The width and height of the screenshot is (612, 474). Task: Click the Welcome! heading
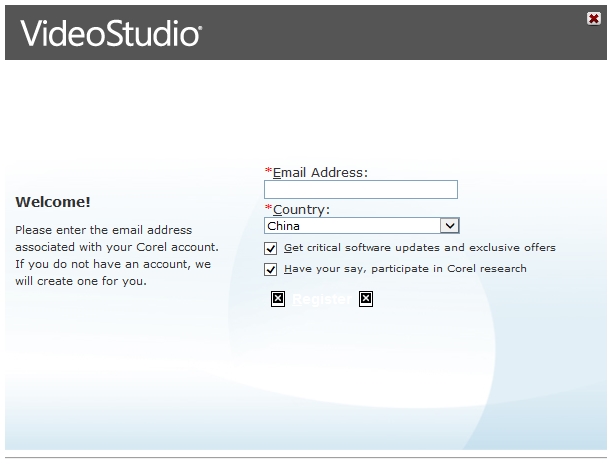pos(53,202)
